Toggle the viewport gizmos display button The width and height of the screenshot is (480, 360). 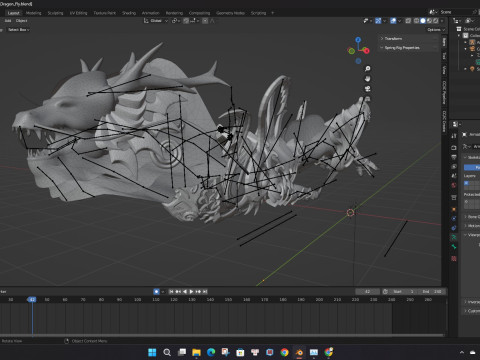point(378,21)
